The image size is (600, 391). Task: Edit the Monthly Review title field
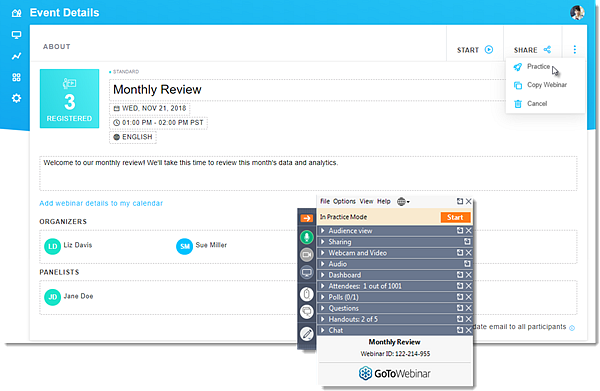click(x=308, y=90)
